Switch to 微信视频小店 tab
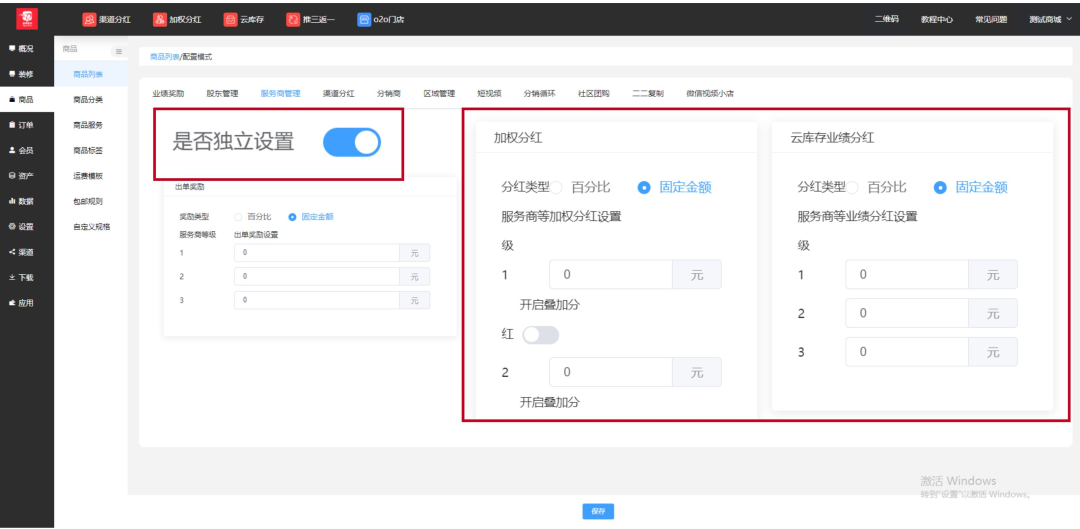Image resolution: width=1080 pixels, height=529 pixels. (x=710, y=94)
